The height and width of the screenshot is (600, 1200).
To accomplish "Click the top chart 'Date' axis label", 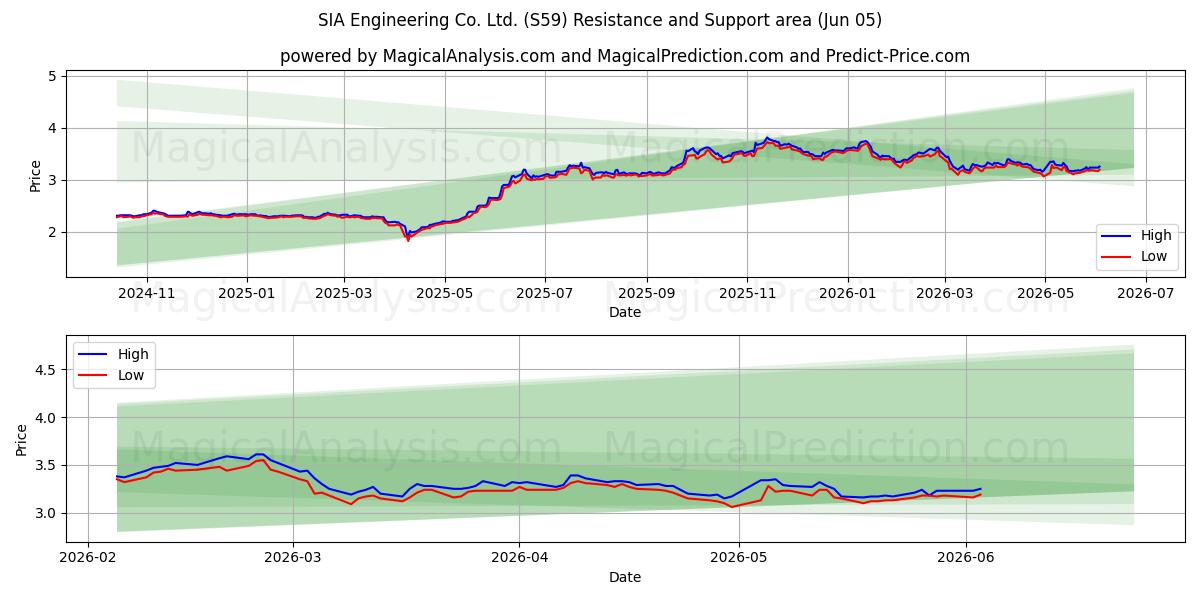I will [x=625, y=312].
